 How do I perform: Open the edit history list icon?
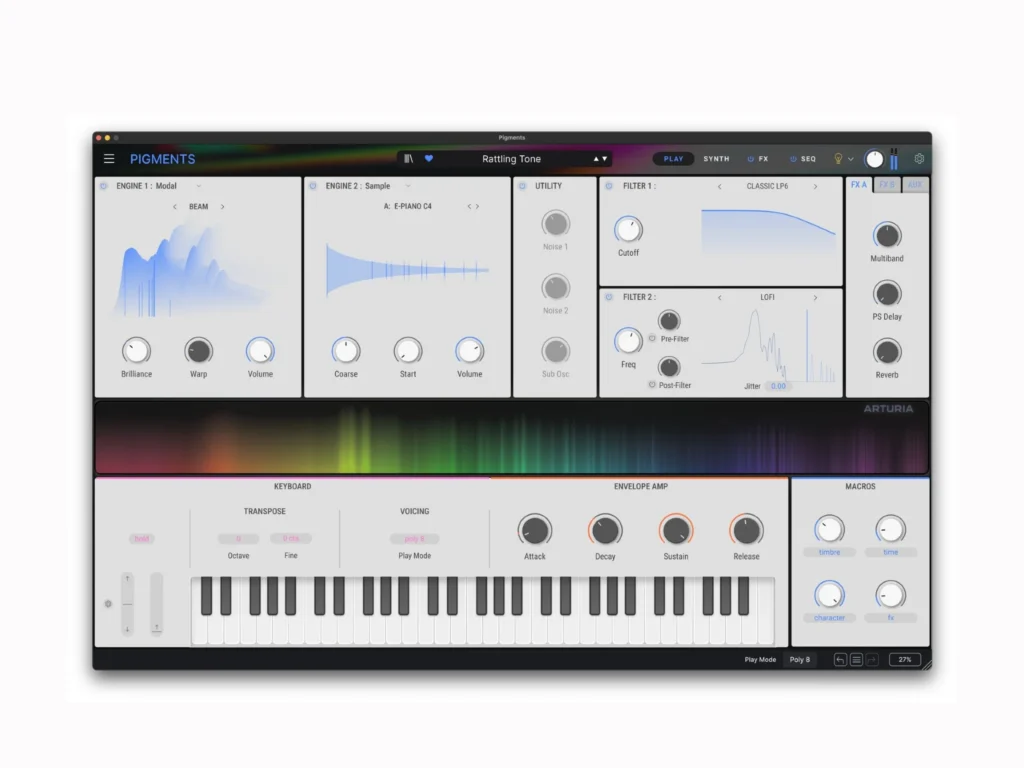856,660
